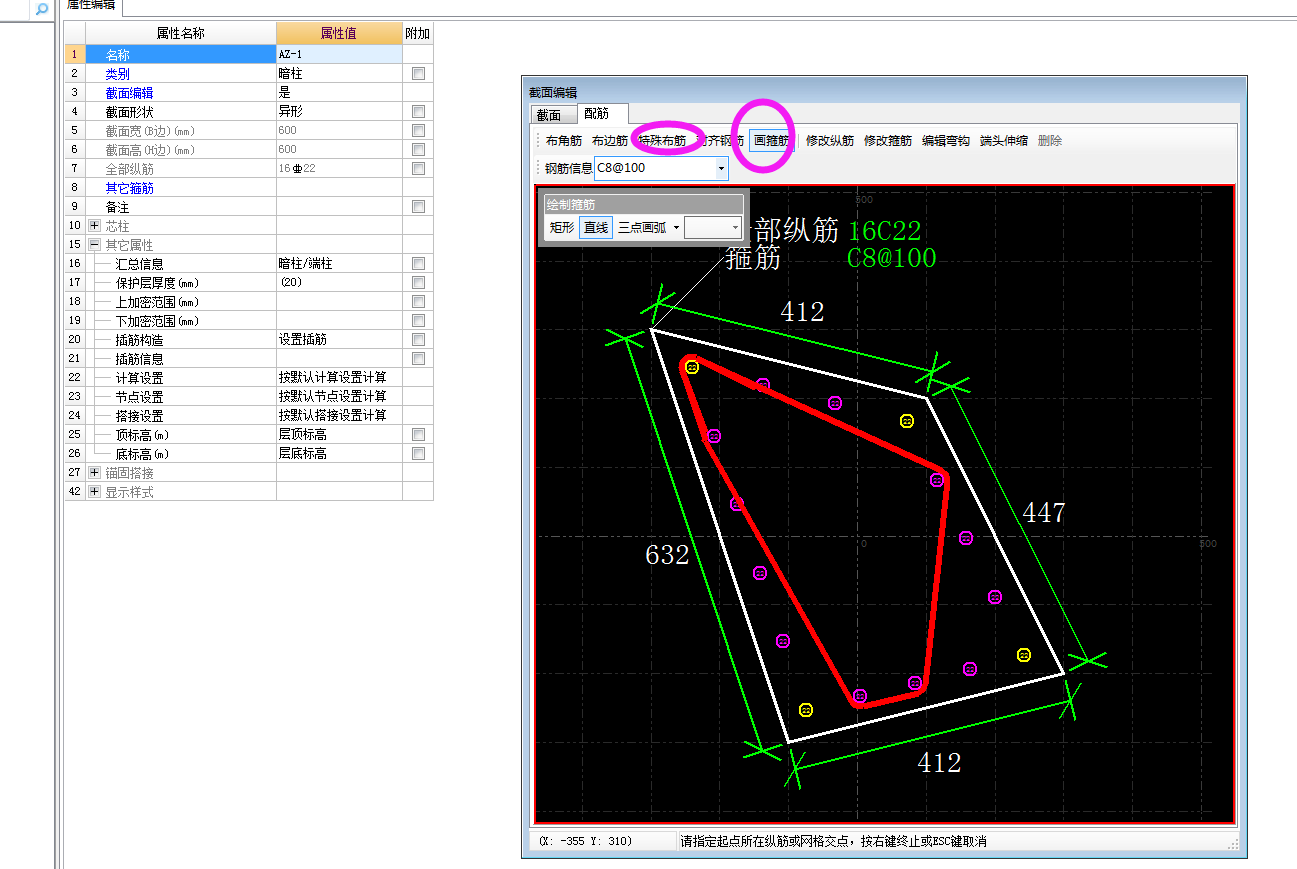Tick the 附加 checkbox for 上加密范围
This screenshot has width=1297, height=869.
point(418,301)
